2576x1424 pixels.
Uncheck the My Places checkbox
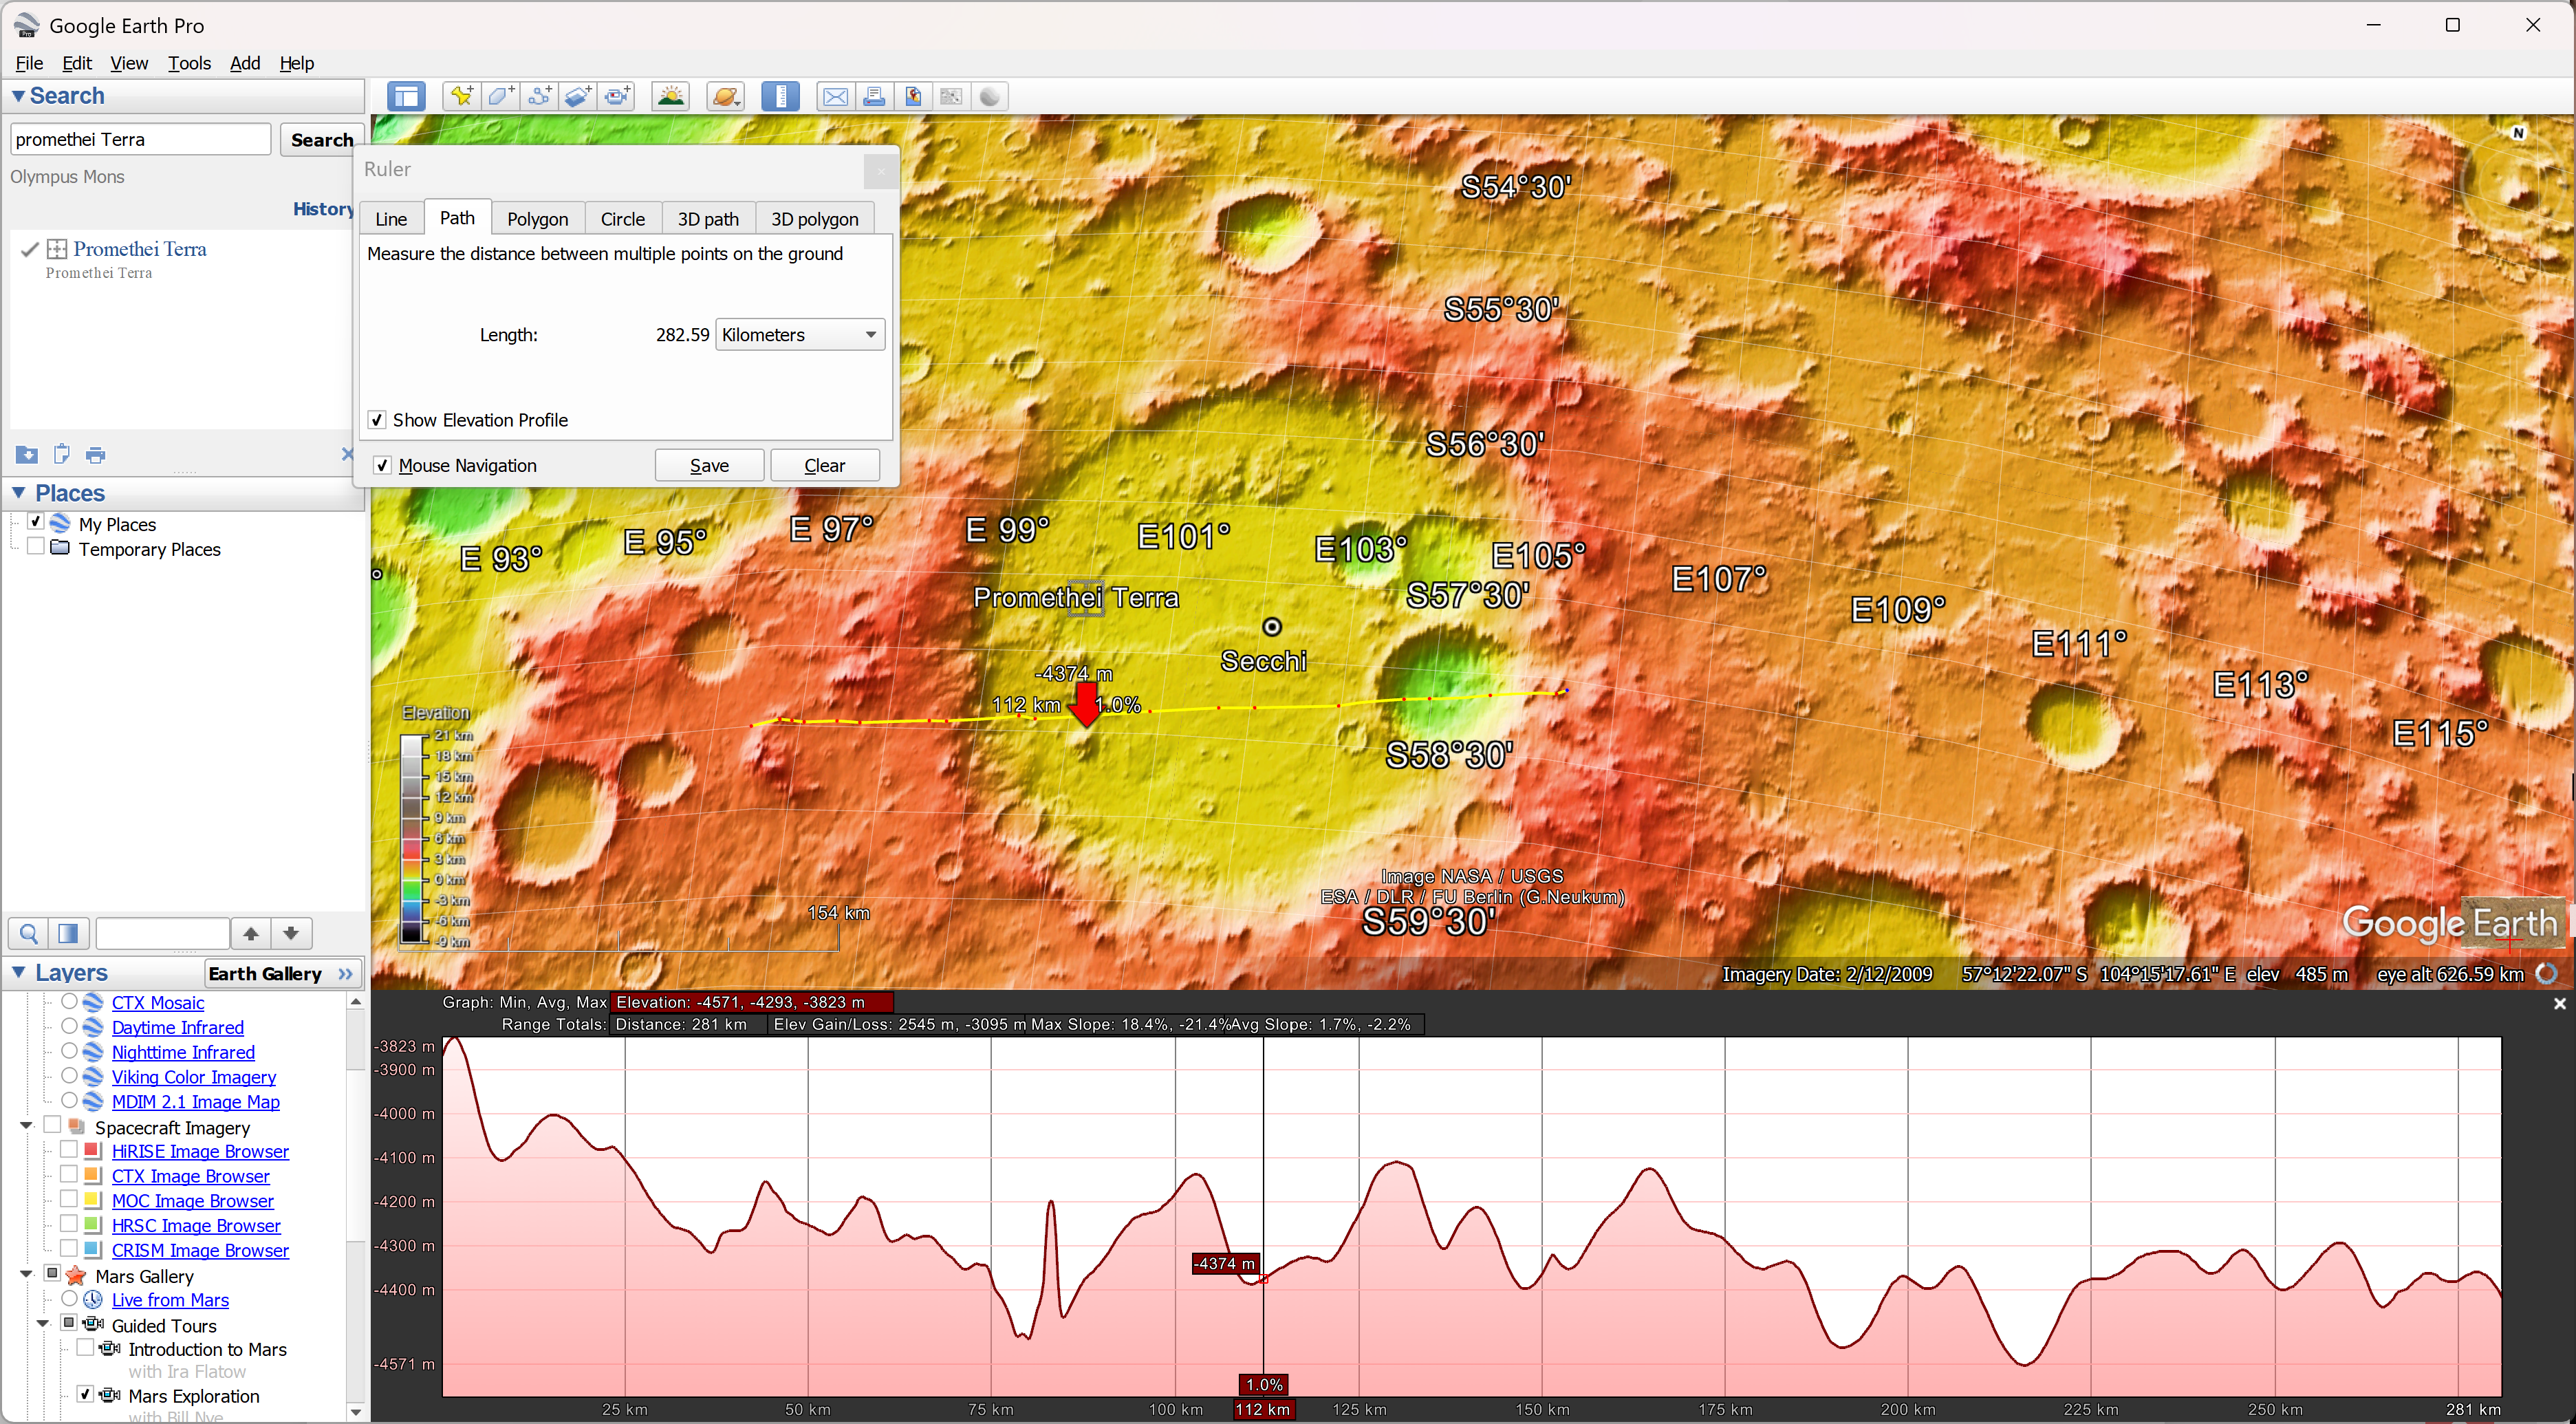point(36,522)
